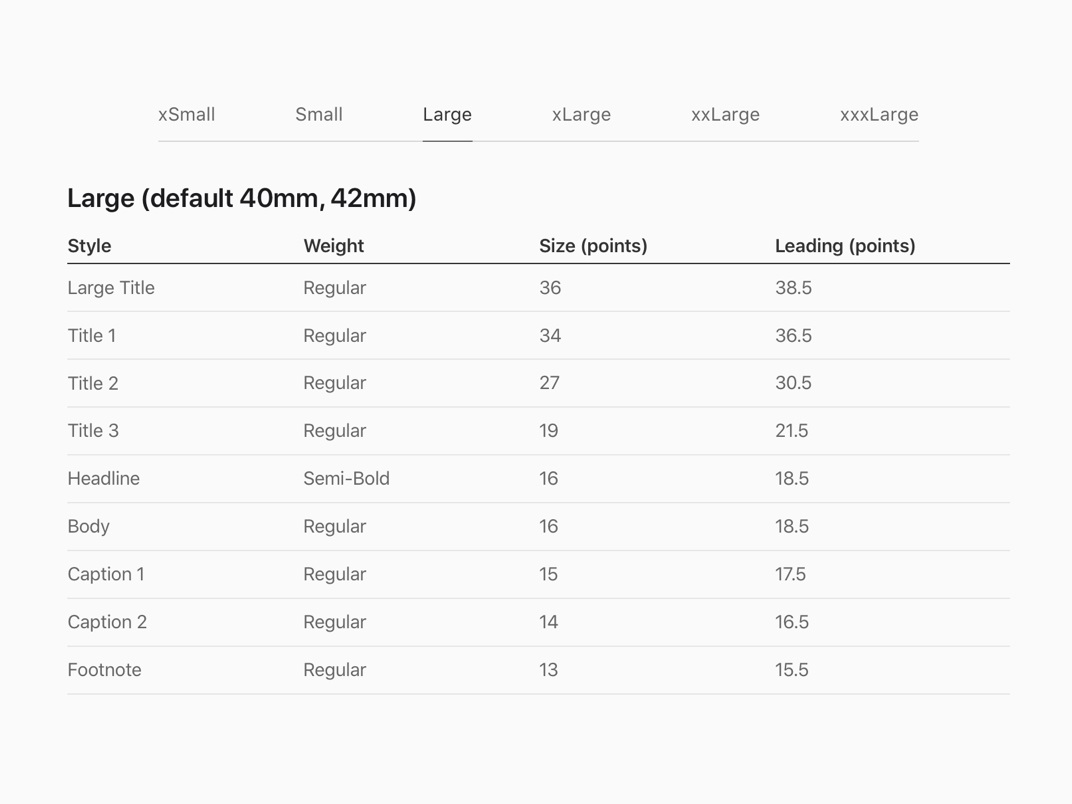Image resolution: width=1072 pixels, height=804 pixels.
Task: Switch to the Small tab
Action: pos(319,114)
